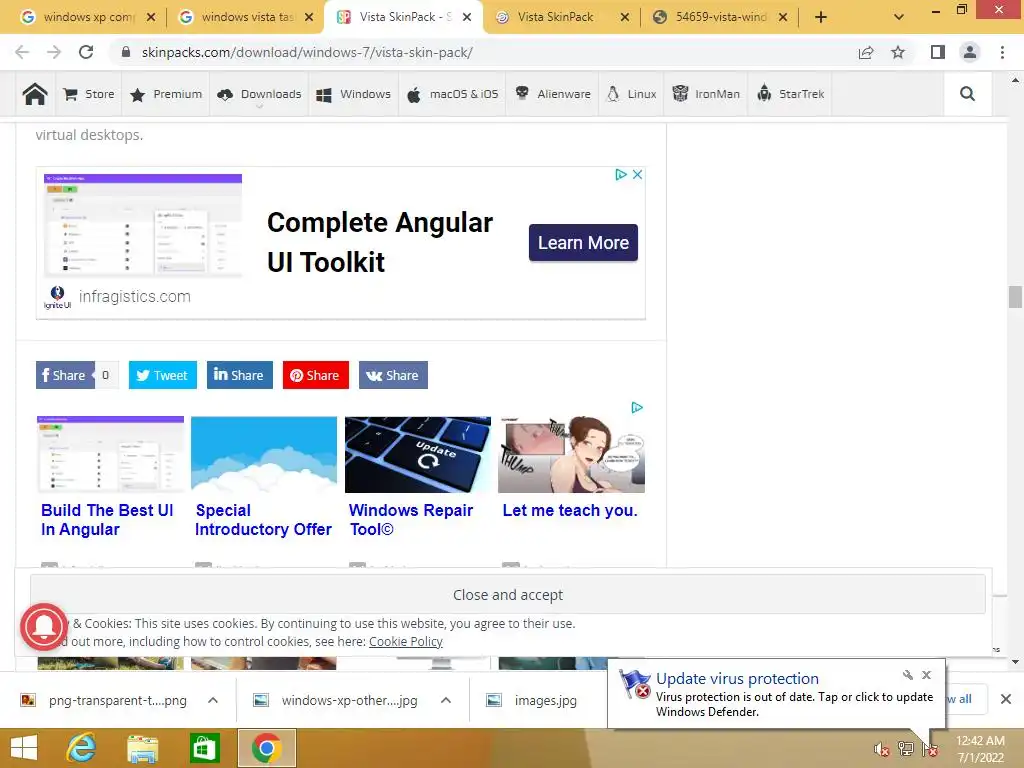Switch to the second Vista SkinPack tab

pyautogui.click(x=555, y=17)
